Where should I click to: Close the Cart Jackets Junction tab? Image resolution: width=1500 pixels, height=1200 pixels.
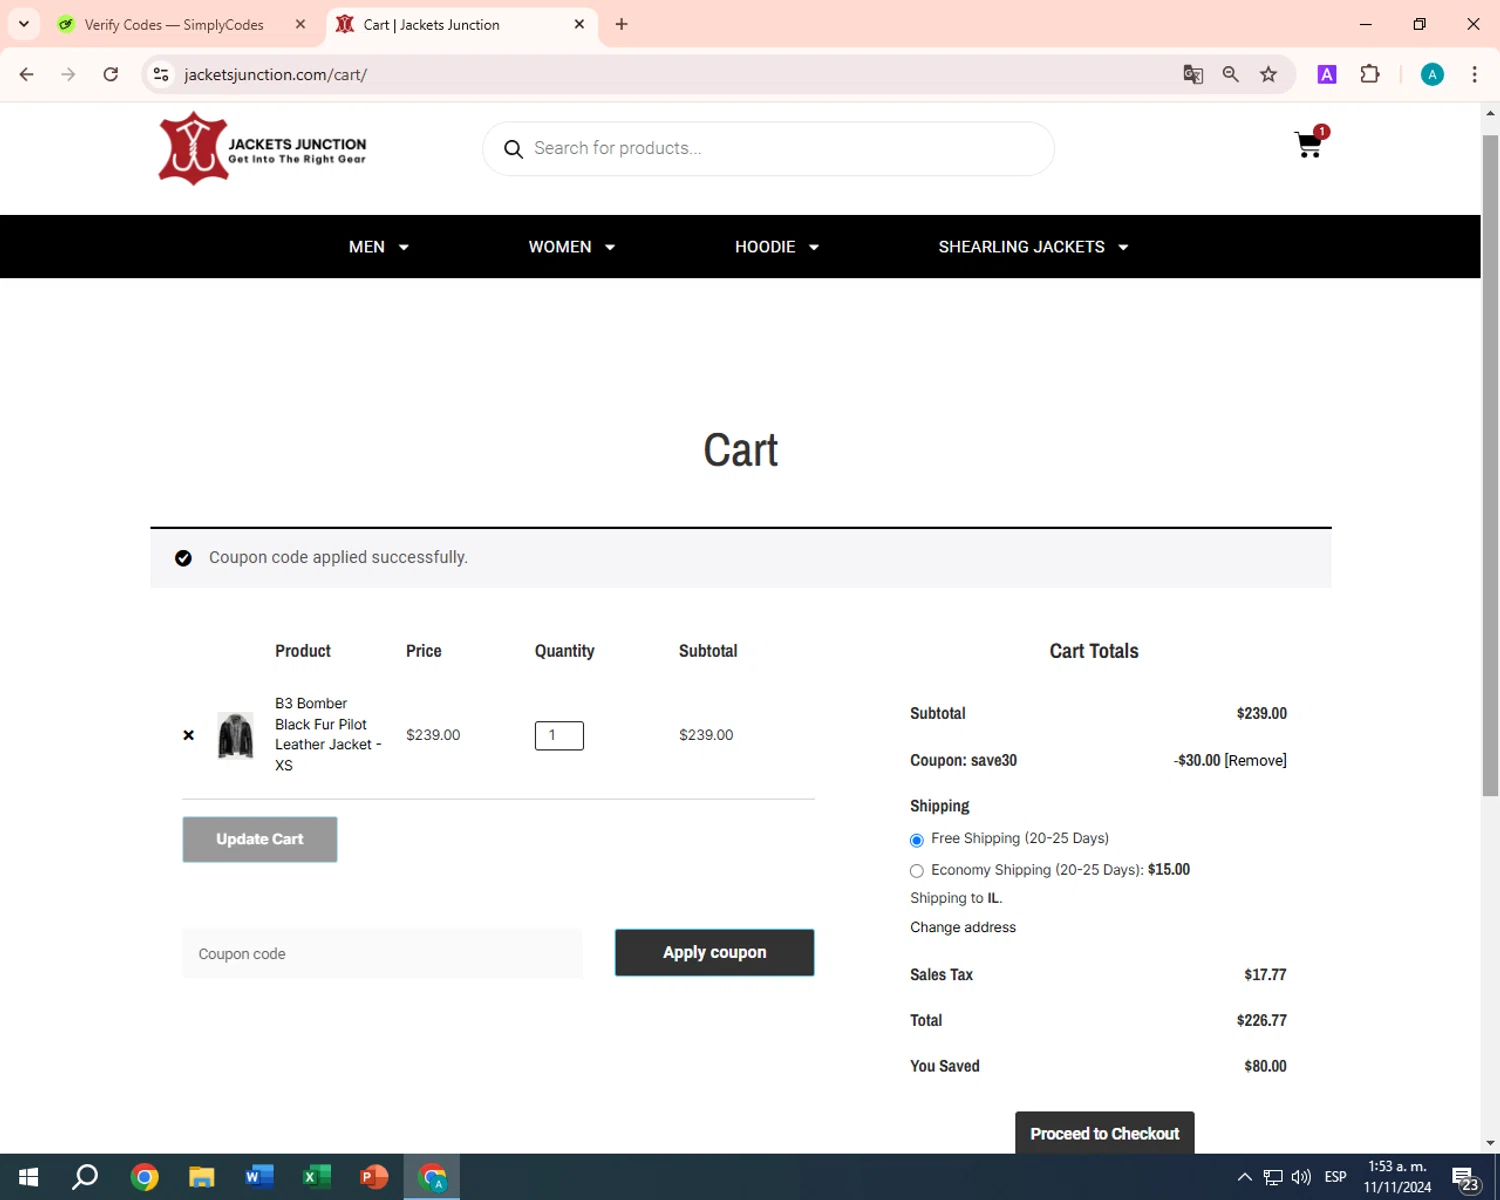click(x=579, y=24)
